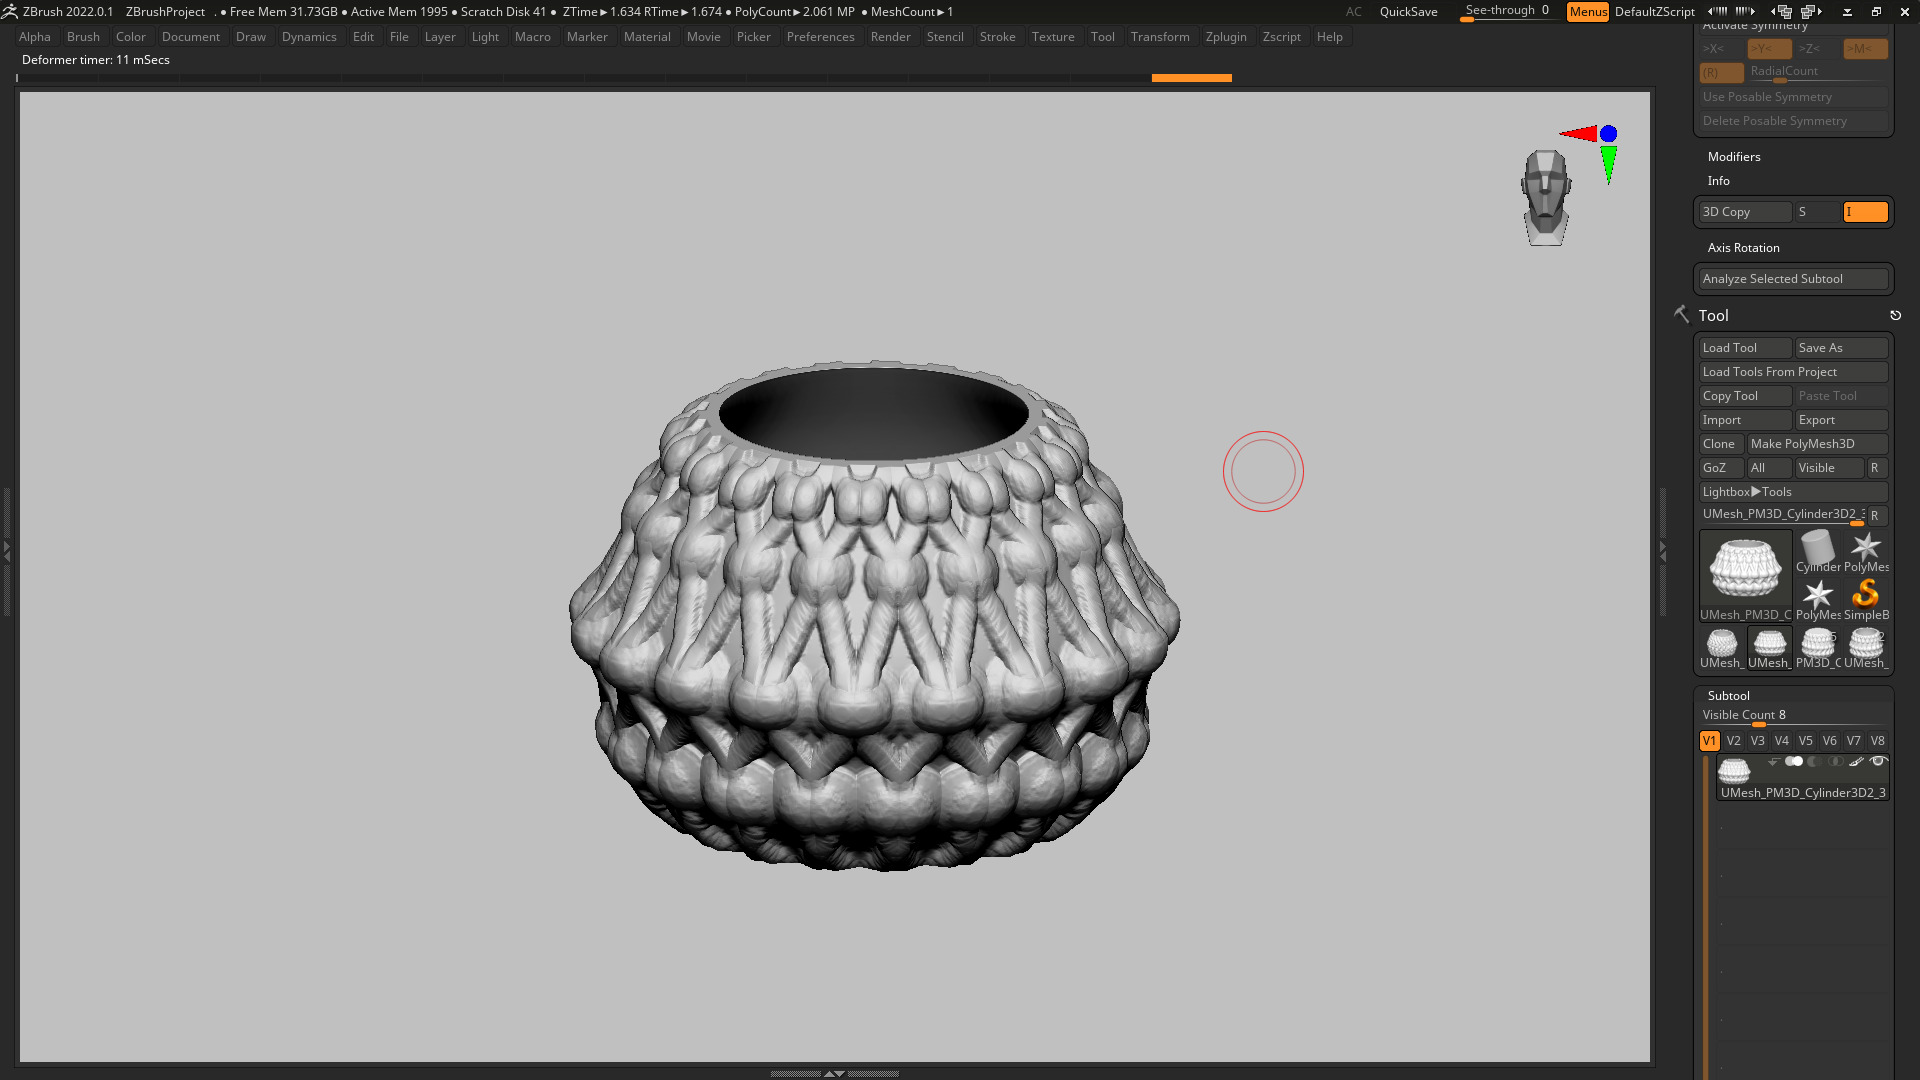The height and width of the screenshot is (1080, 1920).
Task: Click the GoZ button
Action: pos(1722,468)
